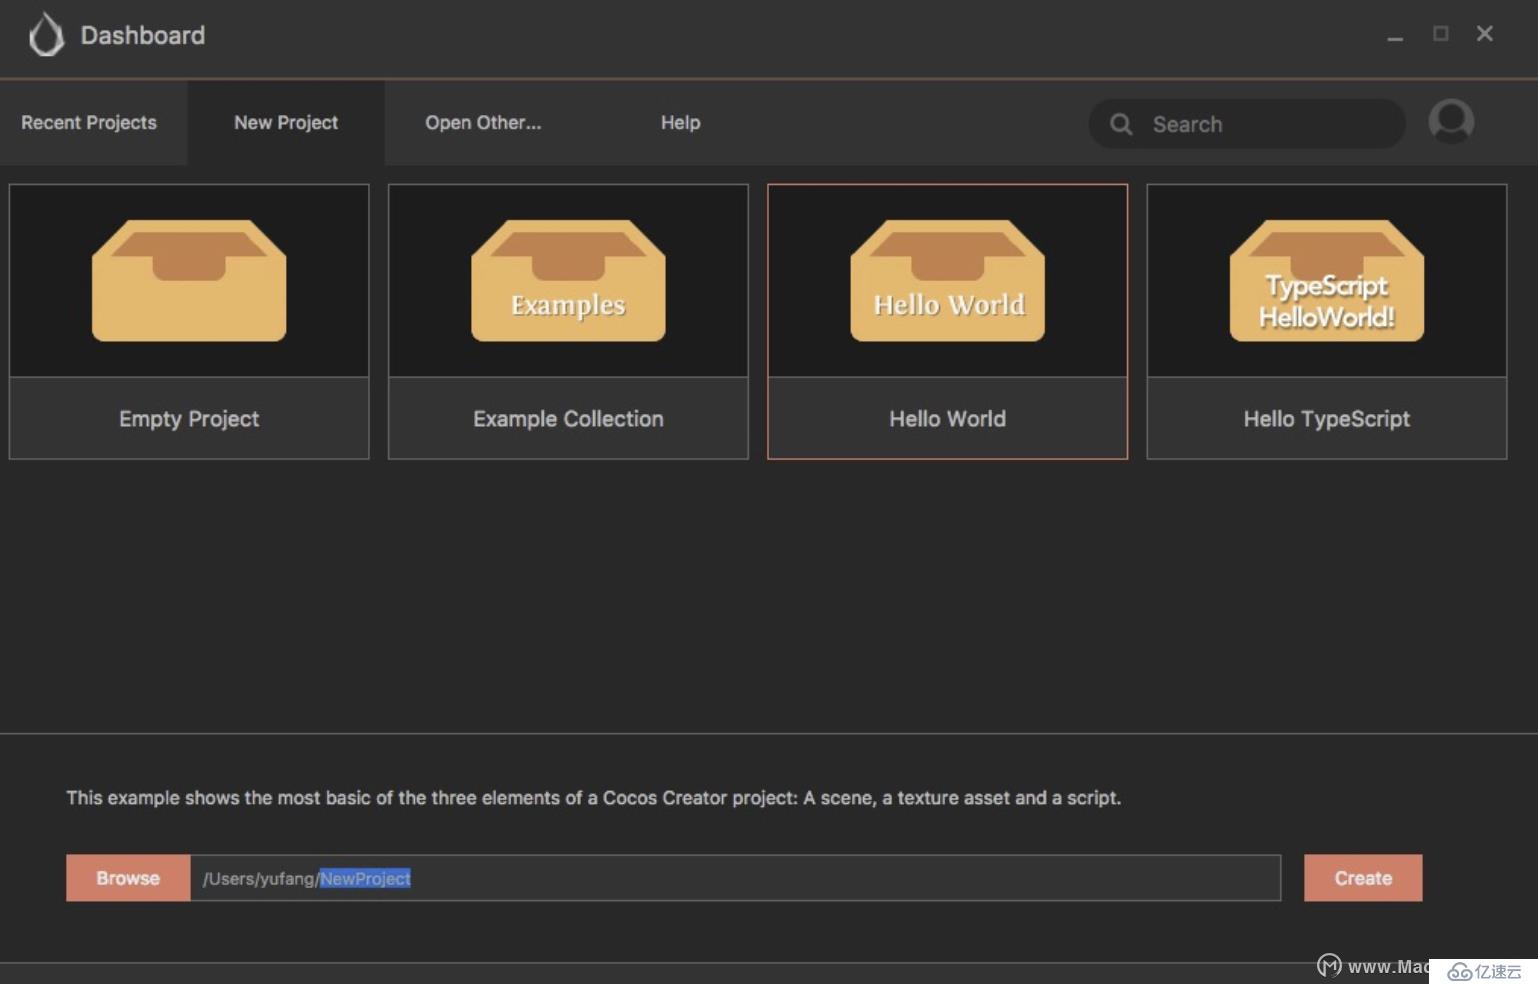Open the user account avatar
Viewport: 1538px width, 984px height.
coord(1451,121)
